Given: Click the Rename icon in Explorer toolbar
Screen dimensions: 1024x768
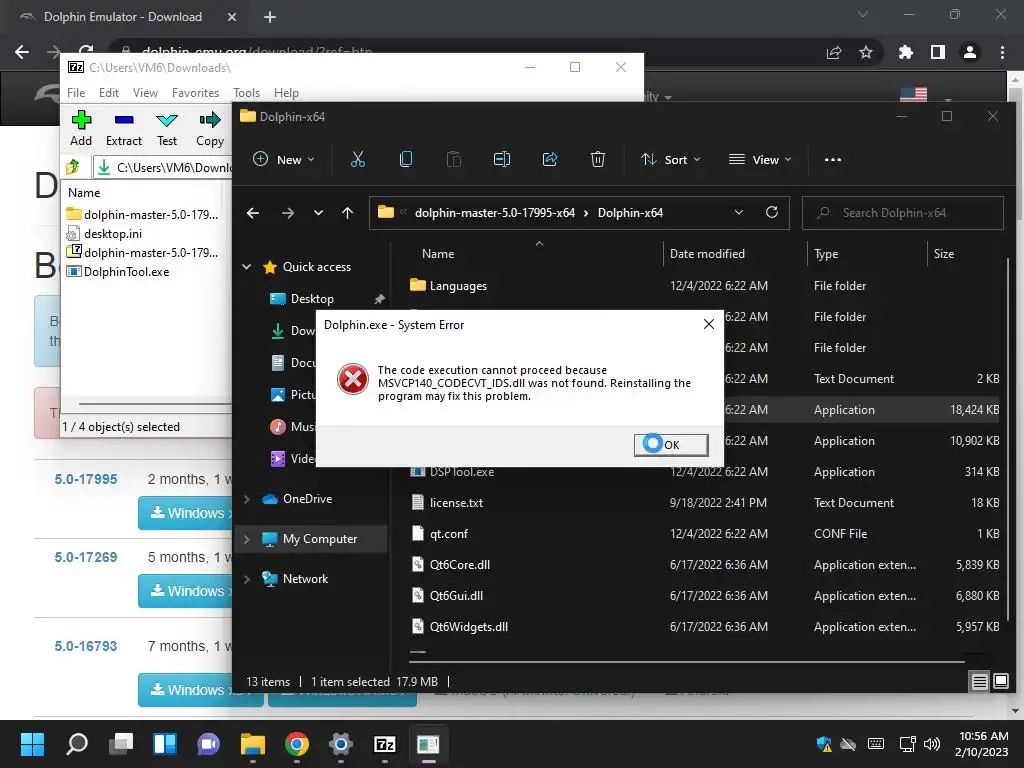Looking at the screenshot, I should 502,159.
